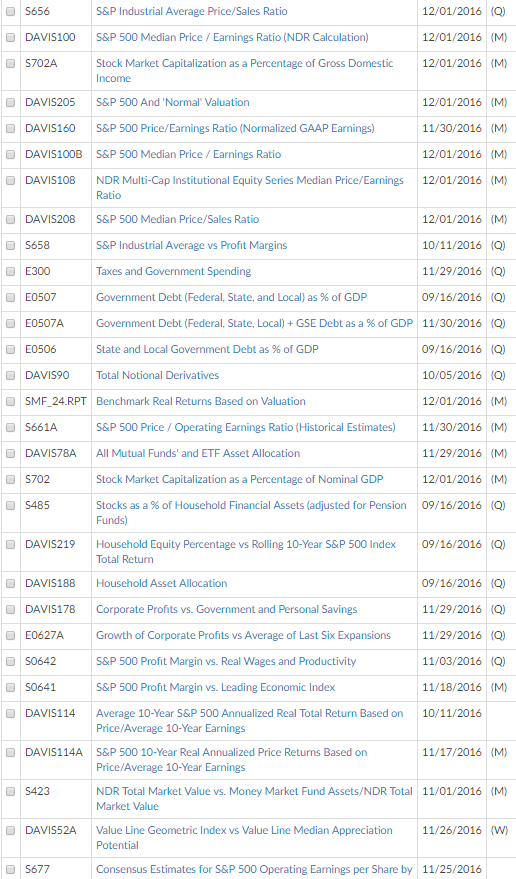This screenshot has width=516, height=879.
Task: Open Household Asset Allocation link
Action: pos(162,584)
